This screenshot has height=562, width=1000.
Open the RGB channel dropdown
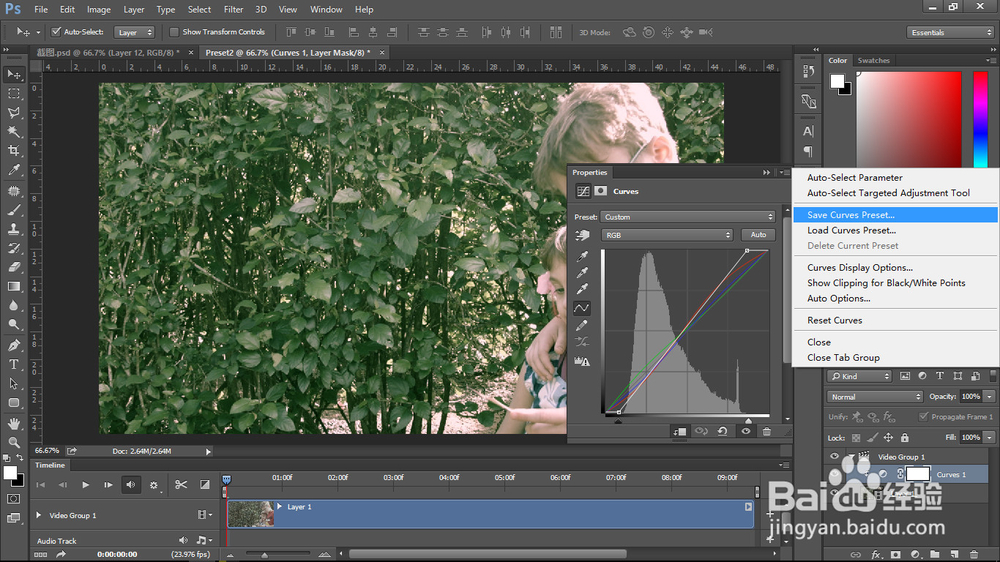[x=667, y=235]
